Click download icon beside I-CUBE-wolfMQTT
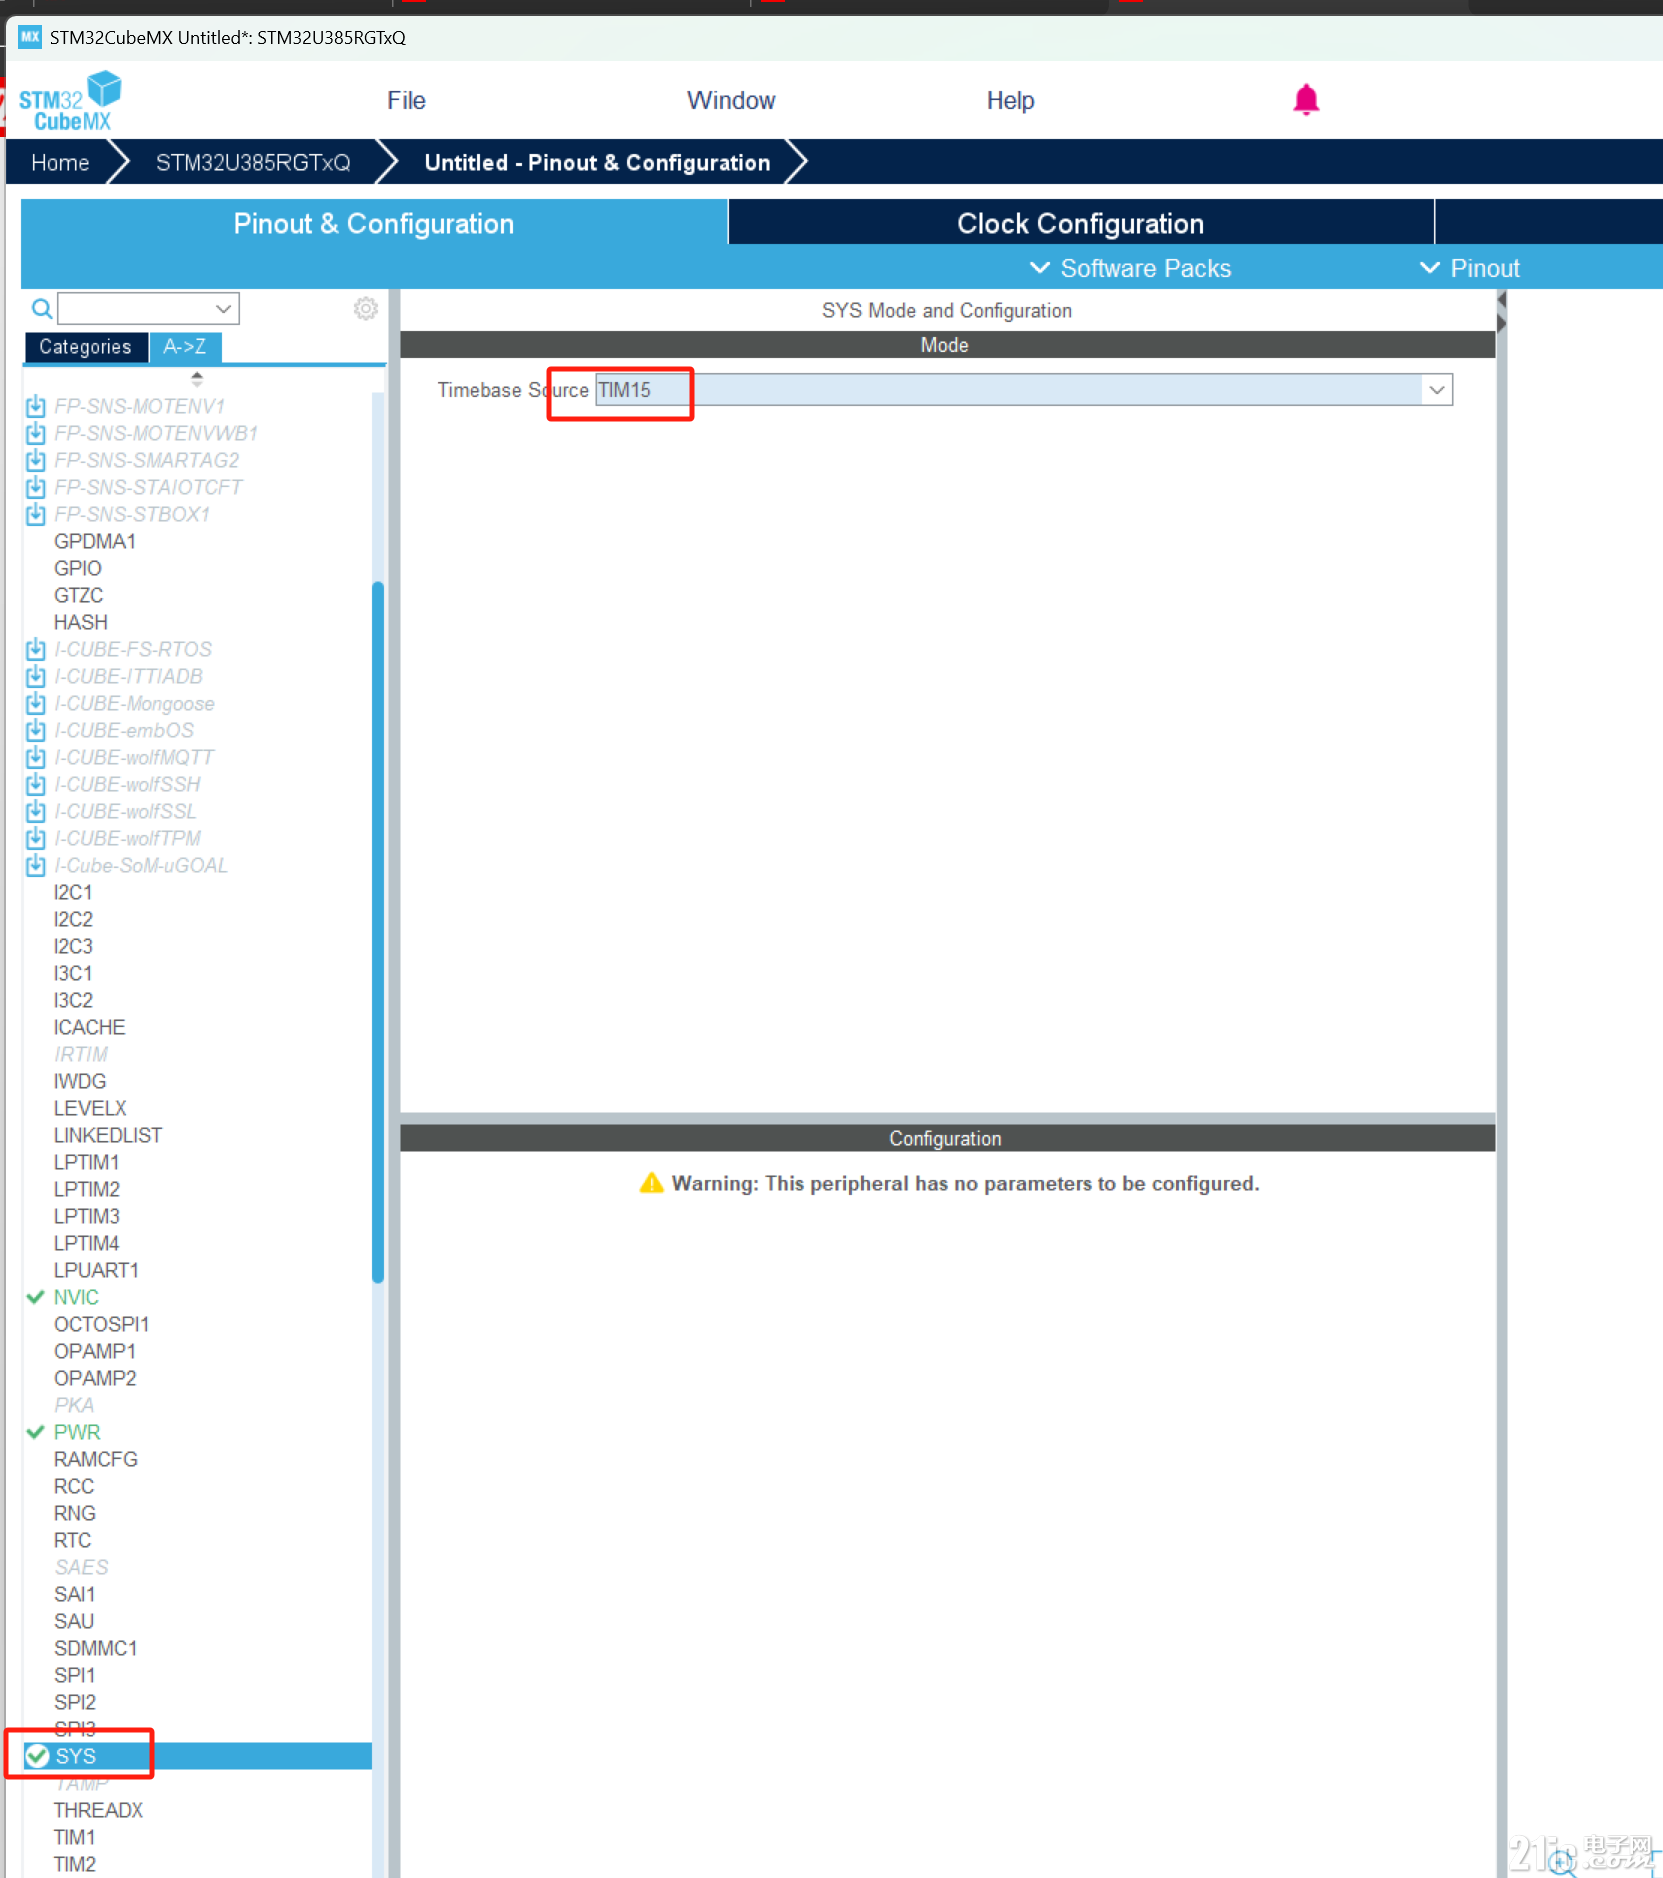This screenshot has width=1663, height=1878. pyautogui.click(x=36, y=757)
